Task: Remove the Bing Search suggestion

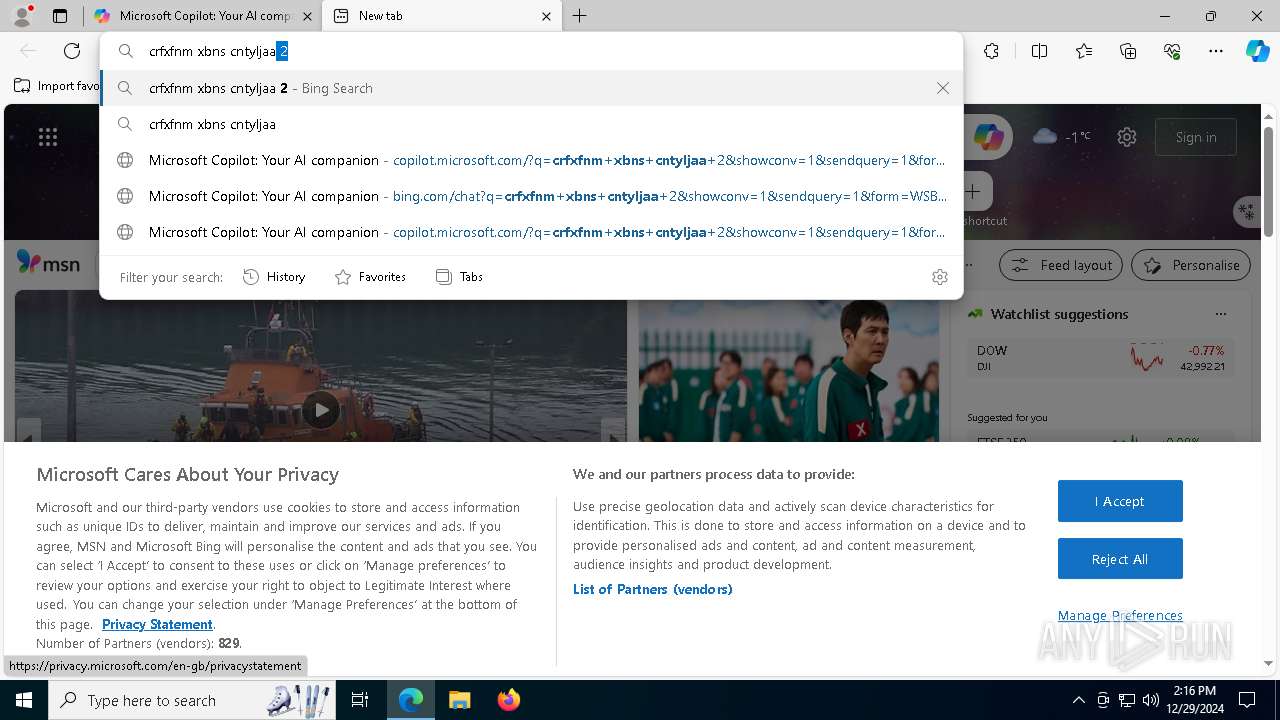Action: click(943, 88)
